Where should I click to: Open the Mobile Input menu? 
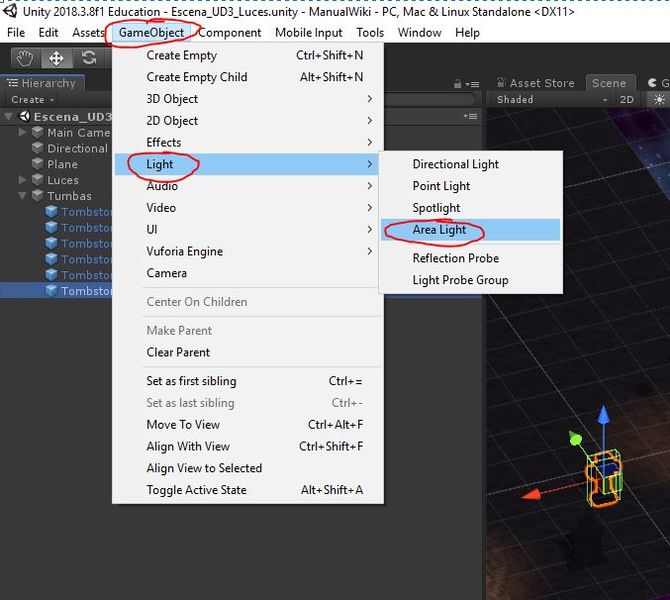309,32
